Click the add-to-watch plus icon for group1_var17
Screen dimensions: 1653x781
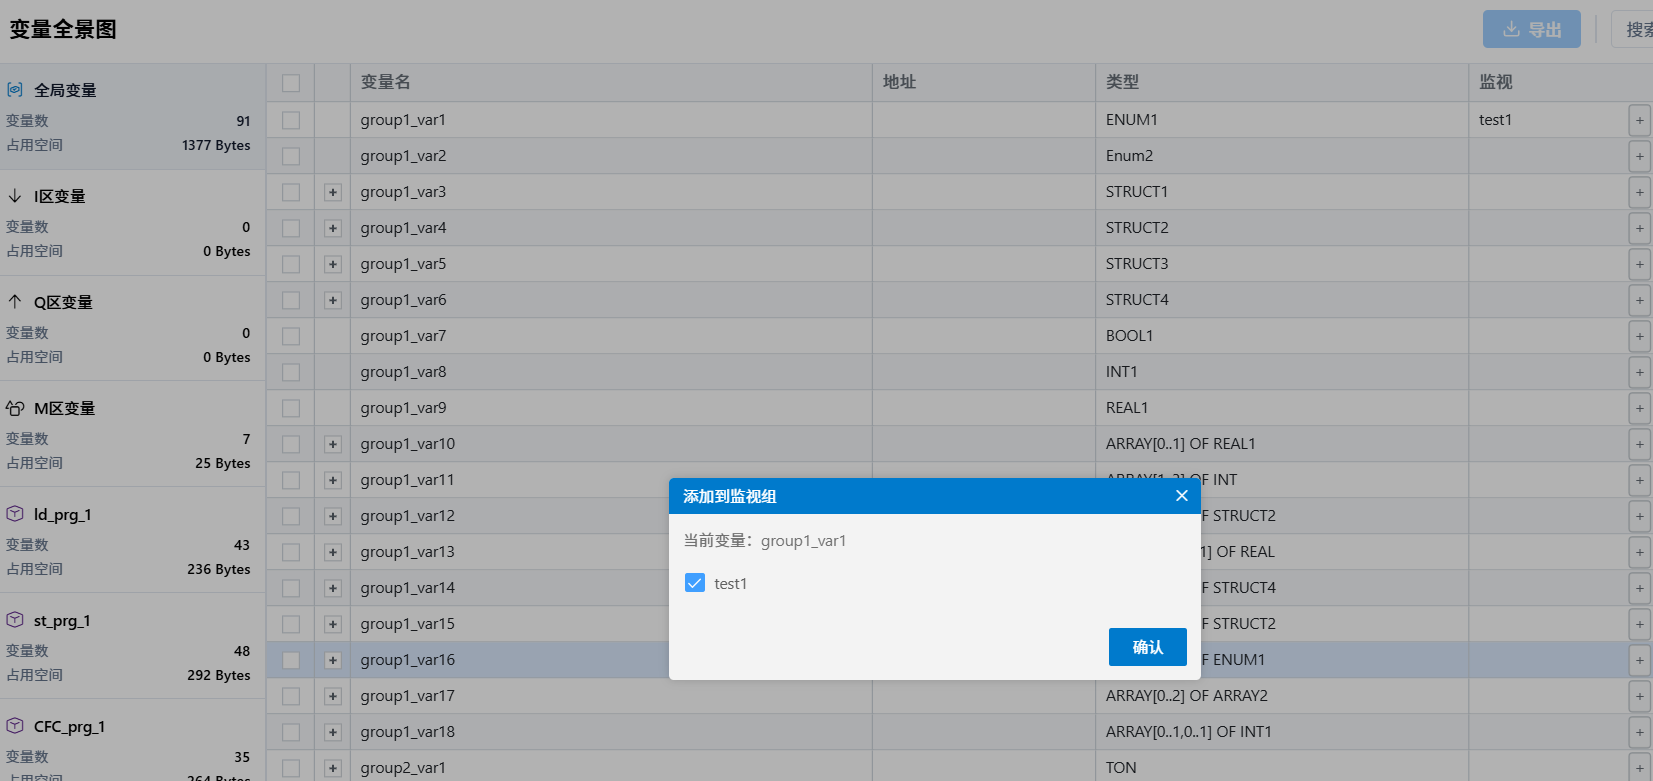[x=1639, y=696]
